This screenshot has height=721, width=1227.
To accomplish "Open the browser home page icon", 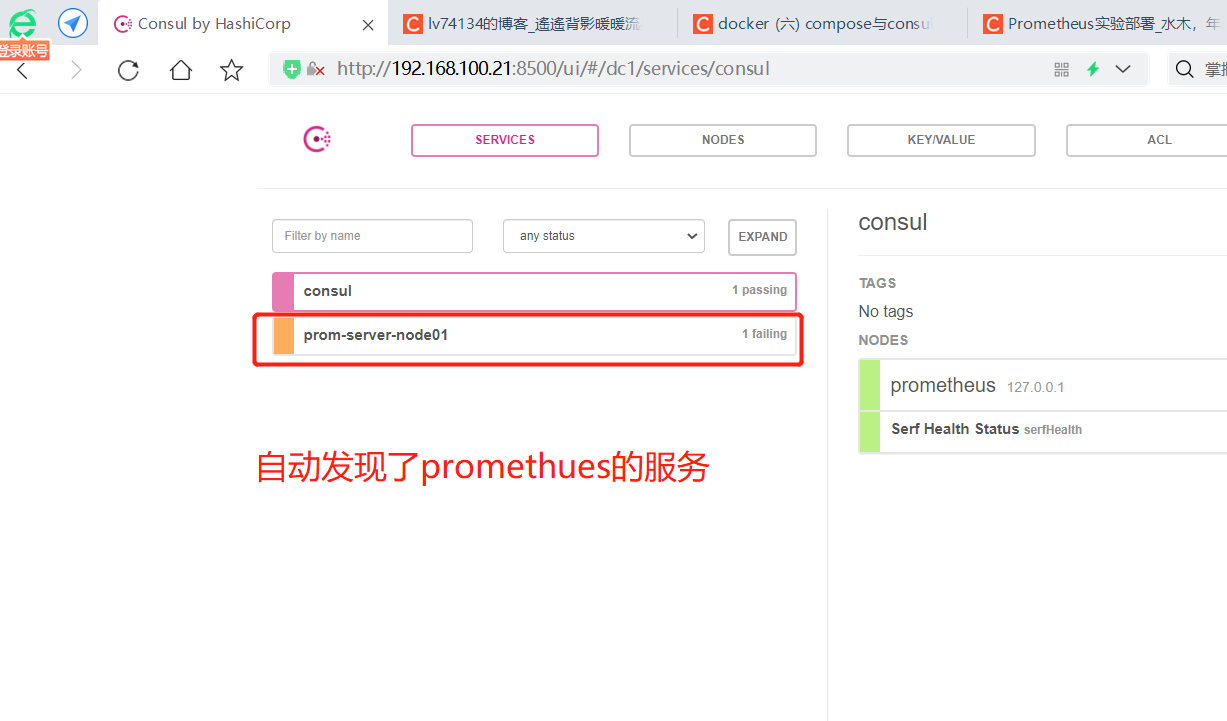I will tap(180, 70).
